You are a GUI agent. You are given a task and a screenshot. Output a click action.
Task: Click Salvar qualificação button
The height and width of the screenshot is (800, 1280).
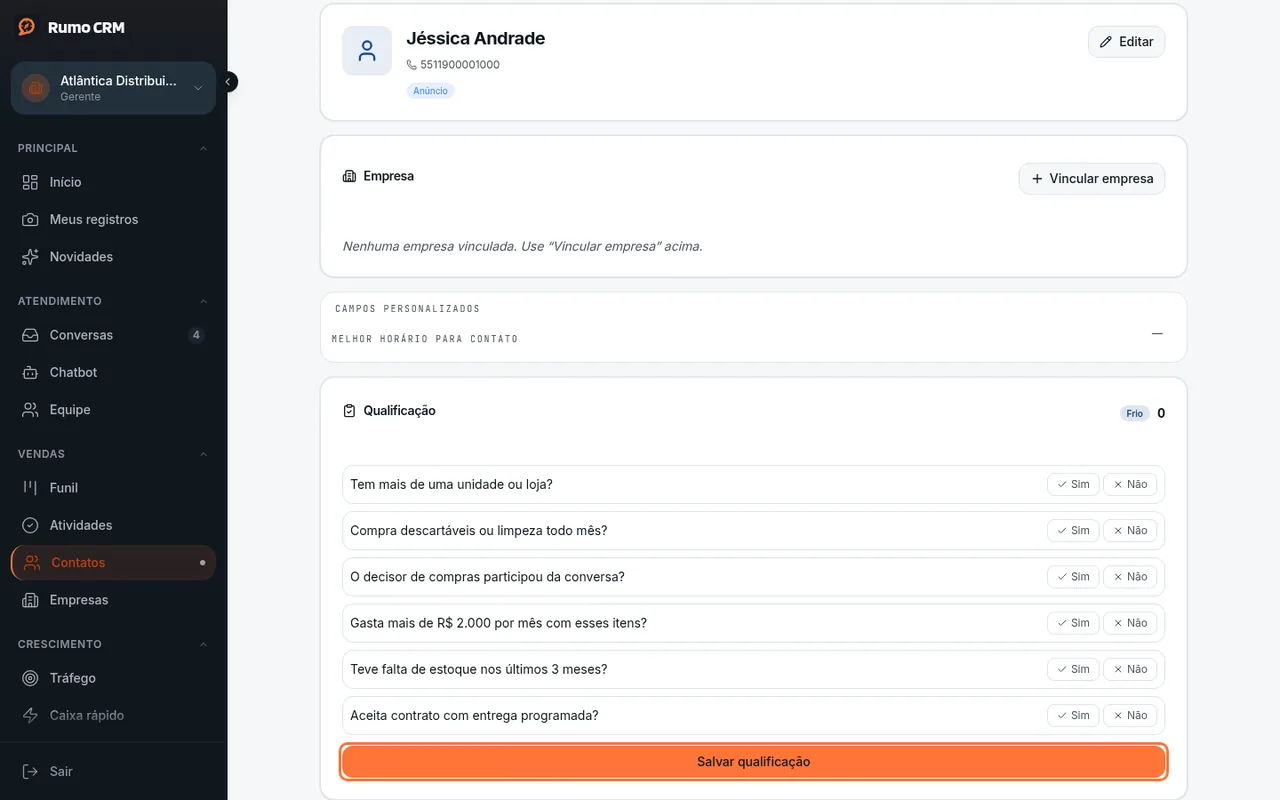click(753, 762)
